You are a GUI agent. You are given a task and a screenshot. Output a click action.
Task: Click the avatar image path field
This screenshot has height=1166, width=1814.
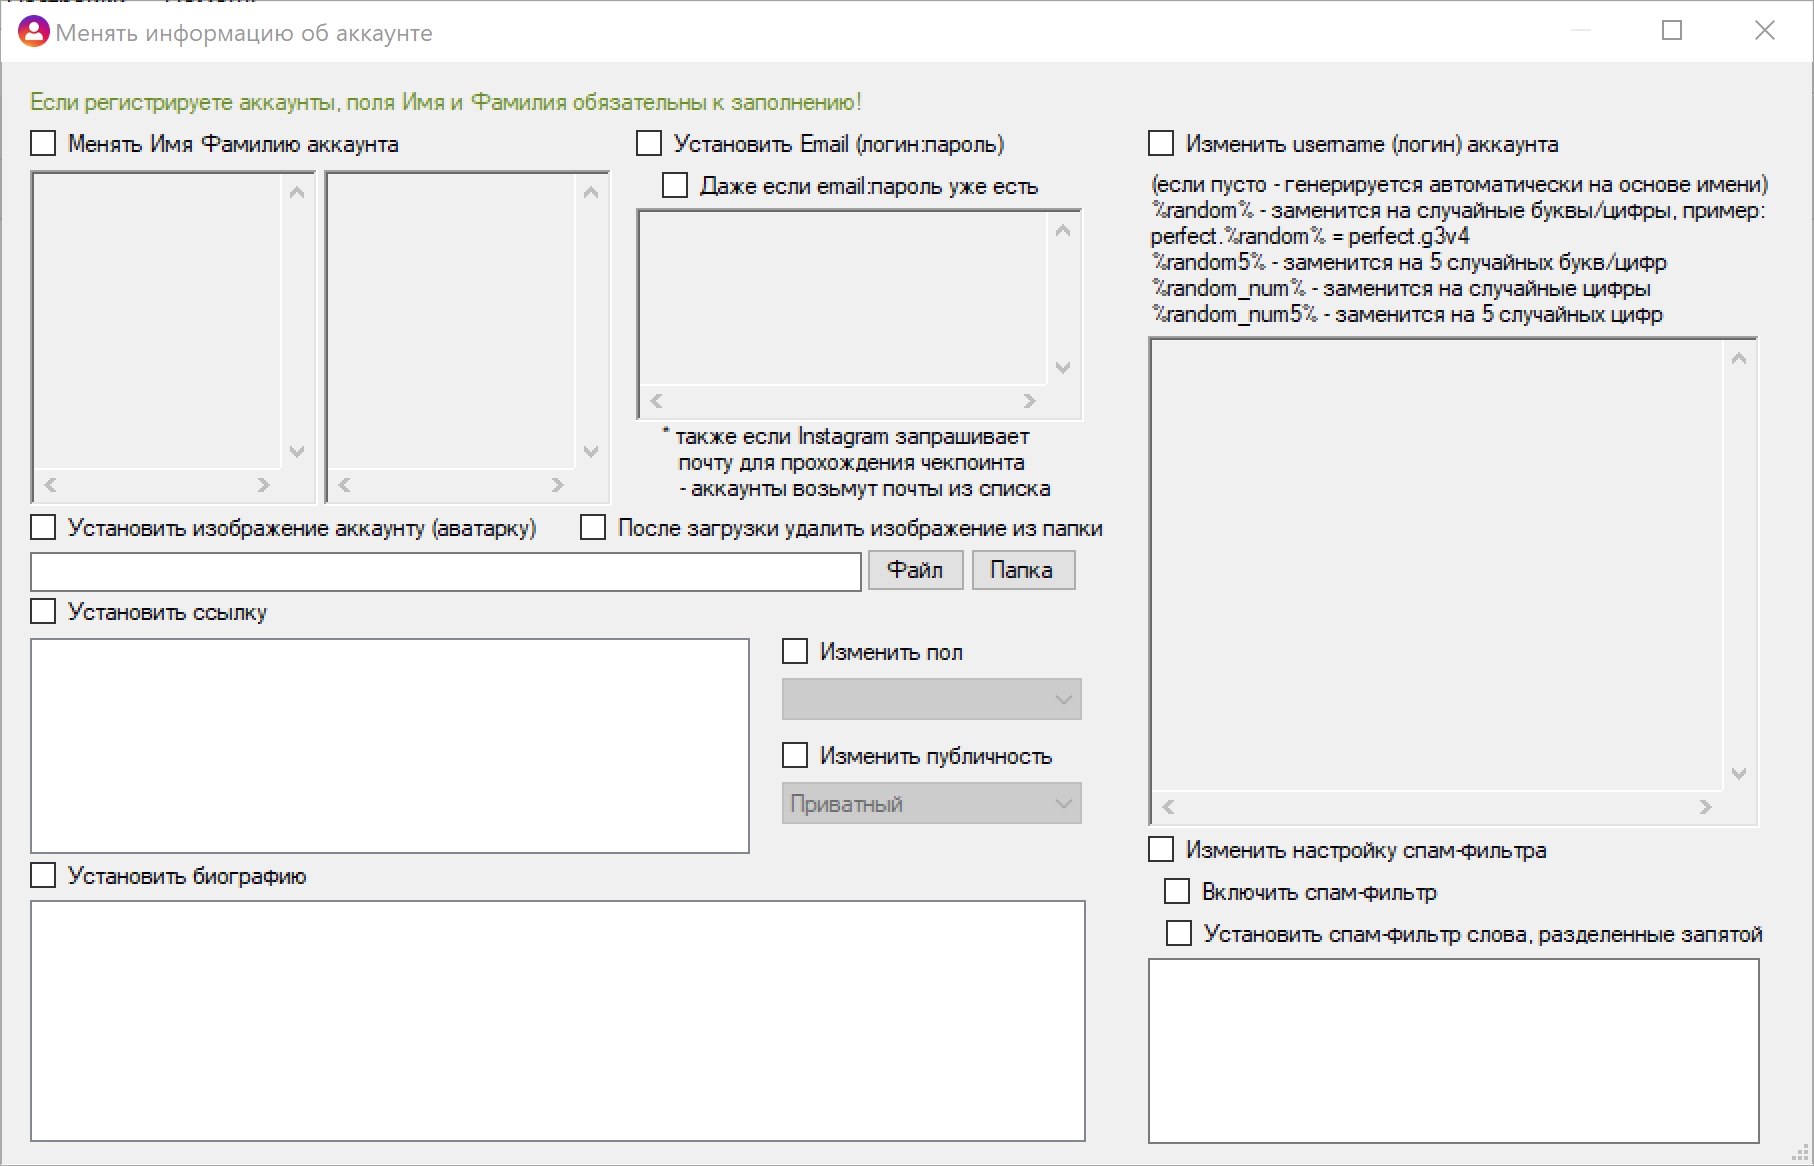coord(446,571)
